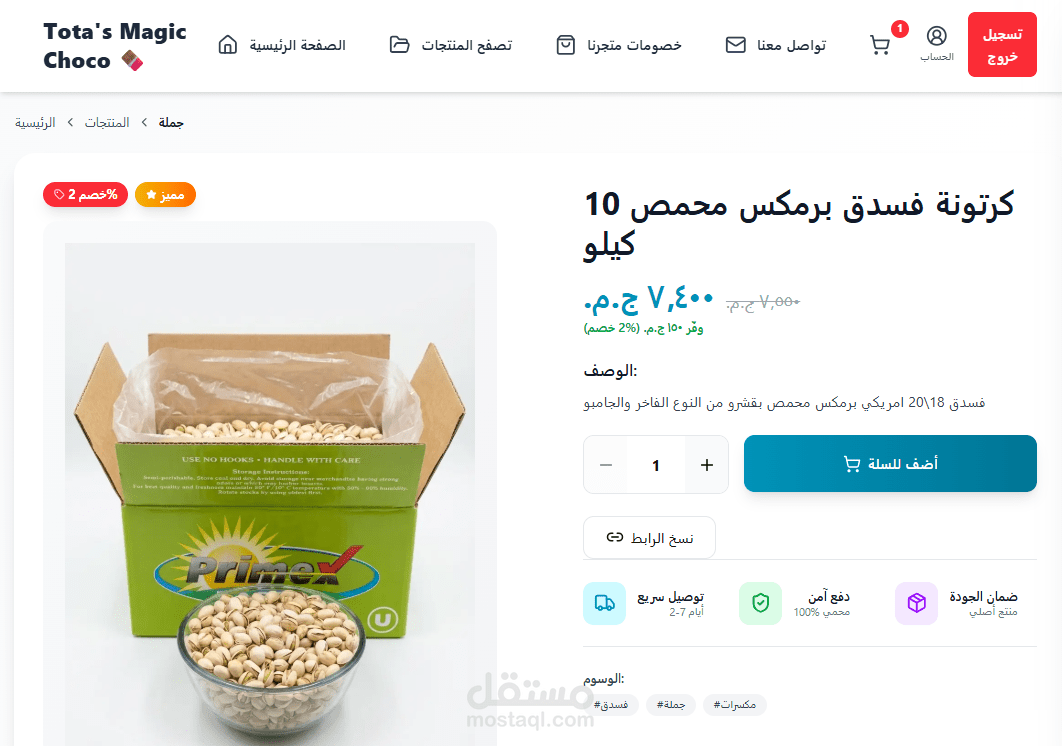Viewport: 1062px width, 746px height.
Task: Click the envelope icon for تواصل معنا
Action: (x=736, y=45)
